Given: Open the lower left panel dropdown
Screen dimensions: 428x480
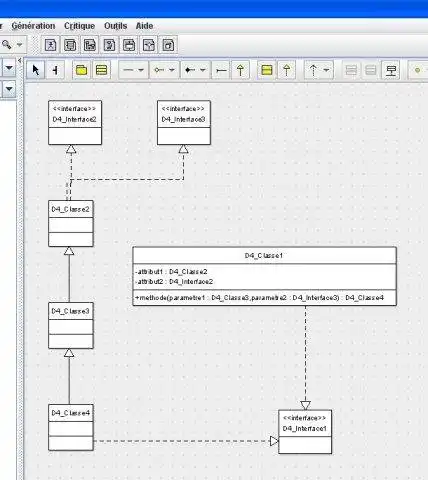Looking at the screenshot, I should pos(9,89).
